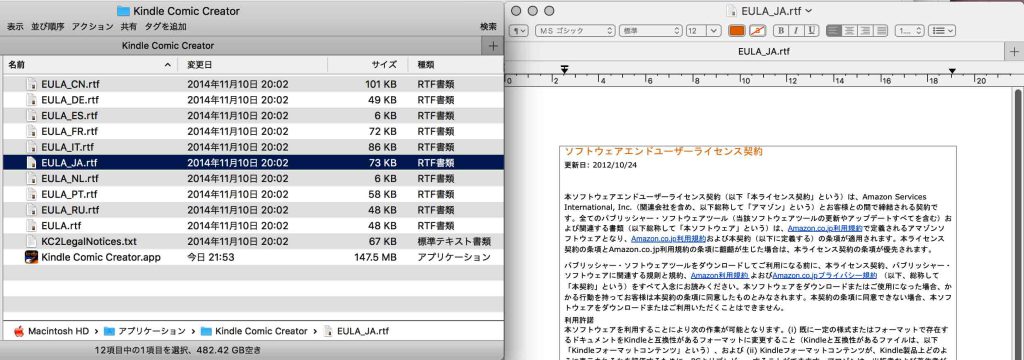The image size is (1024, 360).
Task: Open orange text color swatch in TextEdit
Action: pos(736,31)
